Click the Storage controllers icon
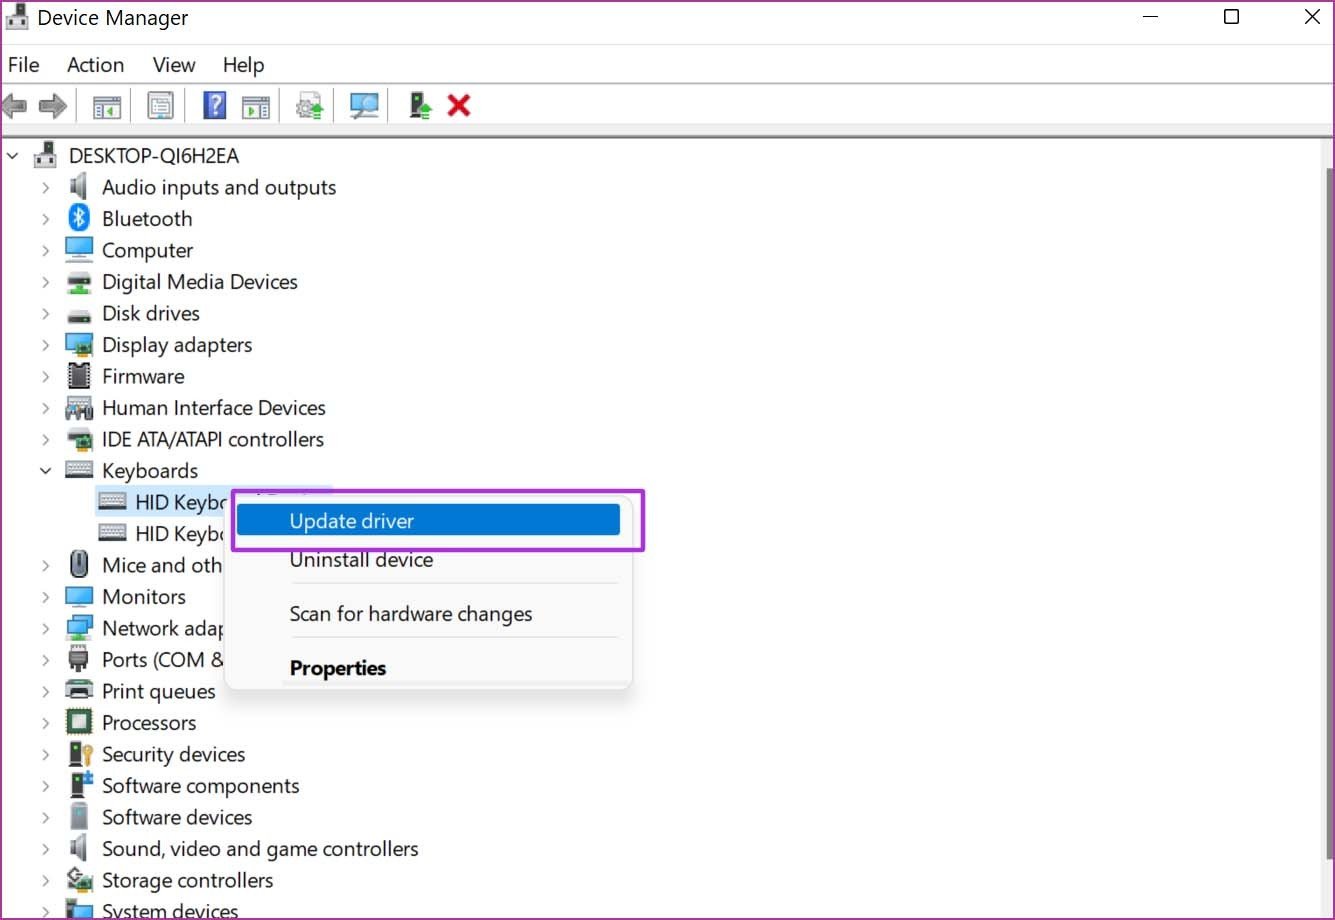Image resolution: width=1335 pixels, height=920 pixels. coord(79,880)
